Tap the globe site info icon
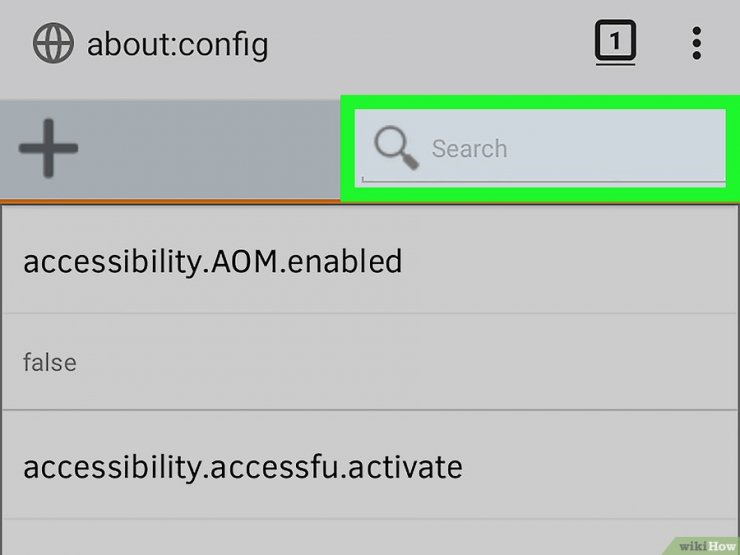 click(x=53, y=43)
